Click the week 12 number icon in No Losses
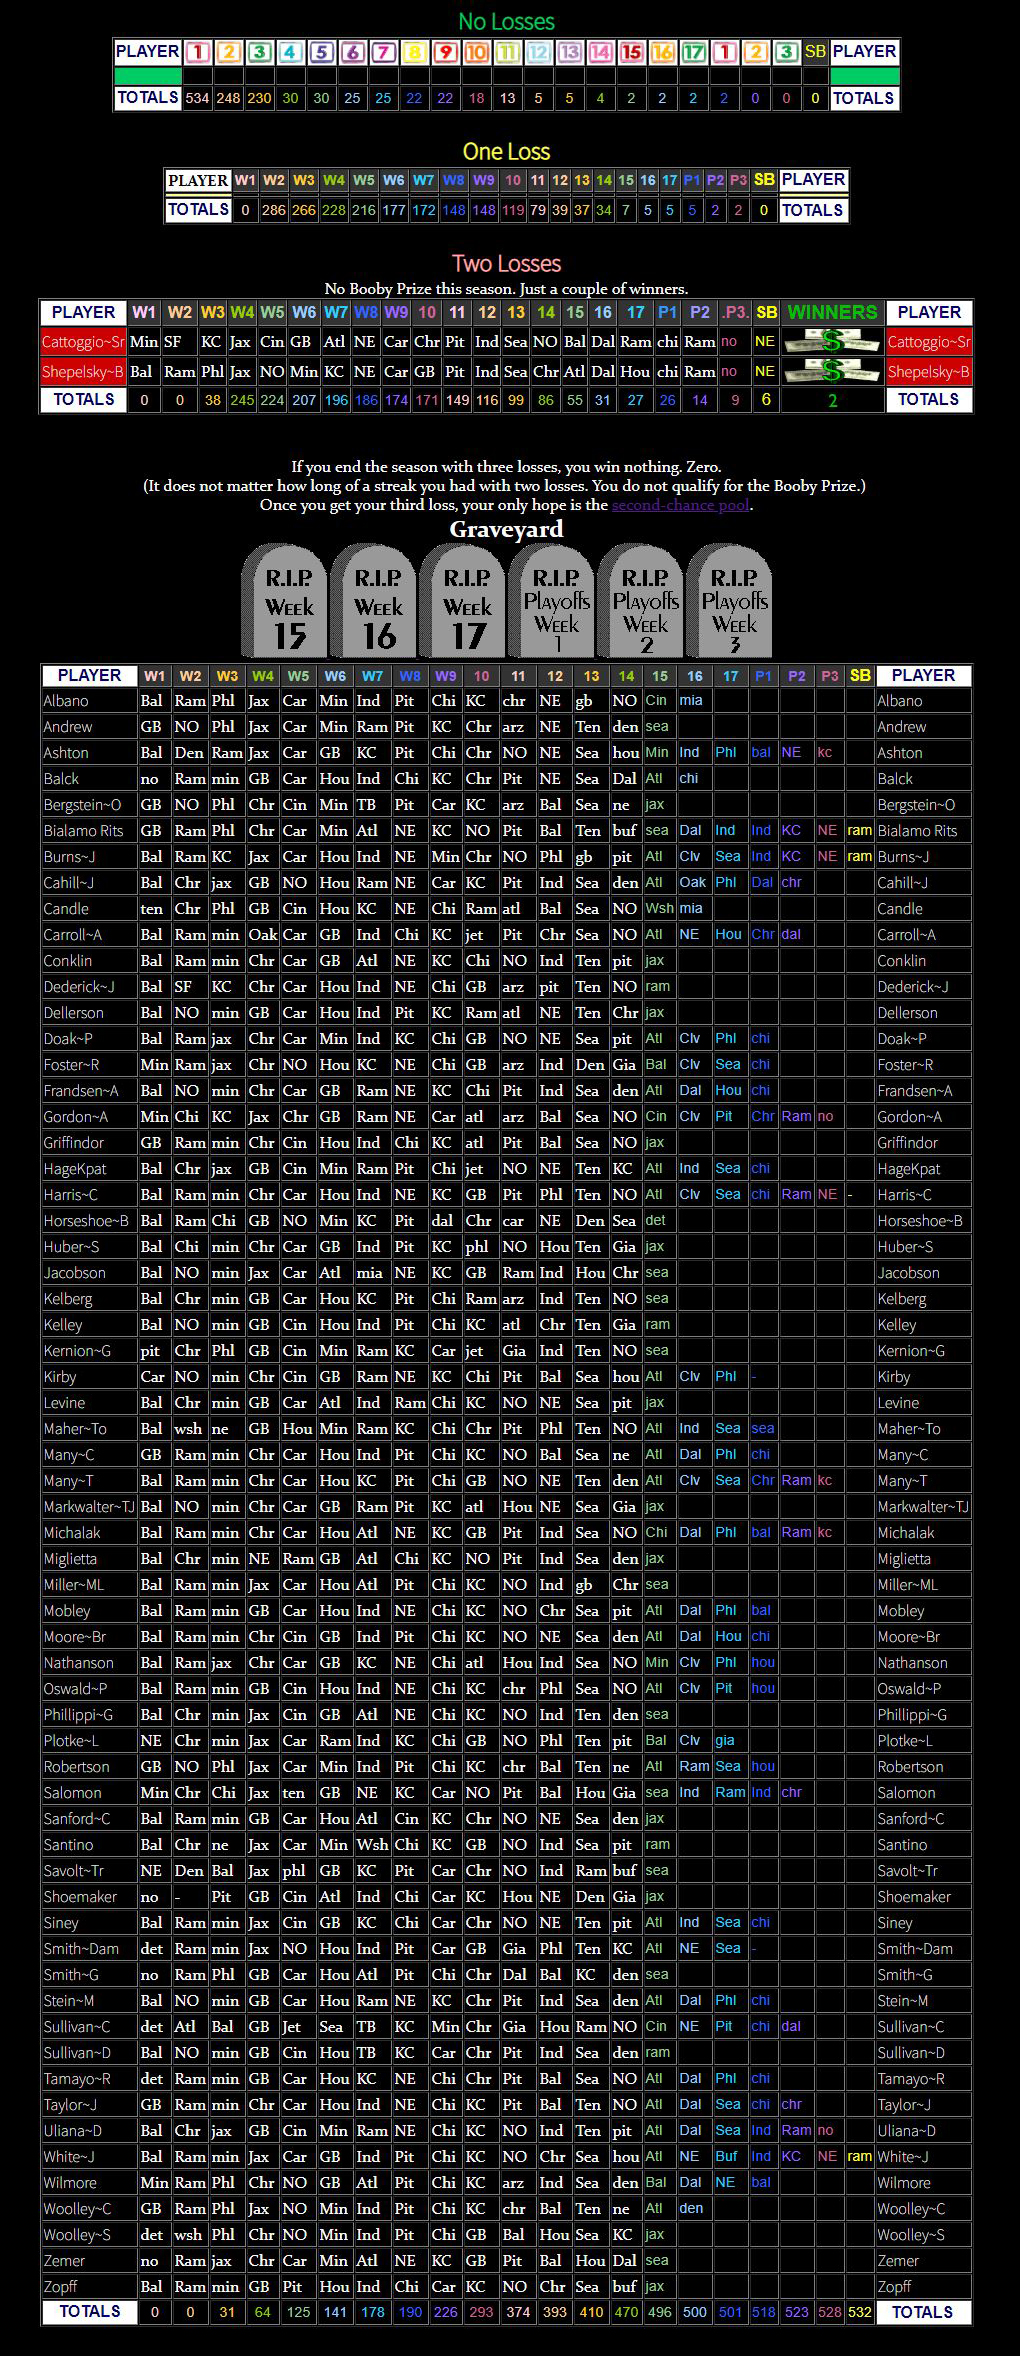This screenshot has height=2356, width=1020. click(538, 52)
